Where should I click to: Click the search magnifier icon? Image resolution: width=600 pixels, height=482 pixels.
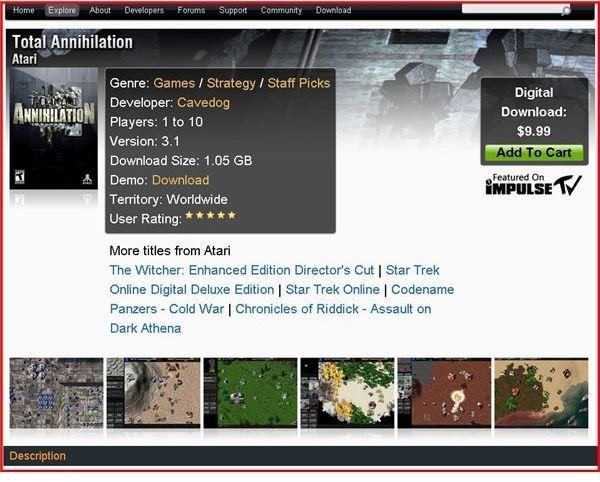(566, 11)
